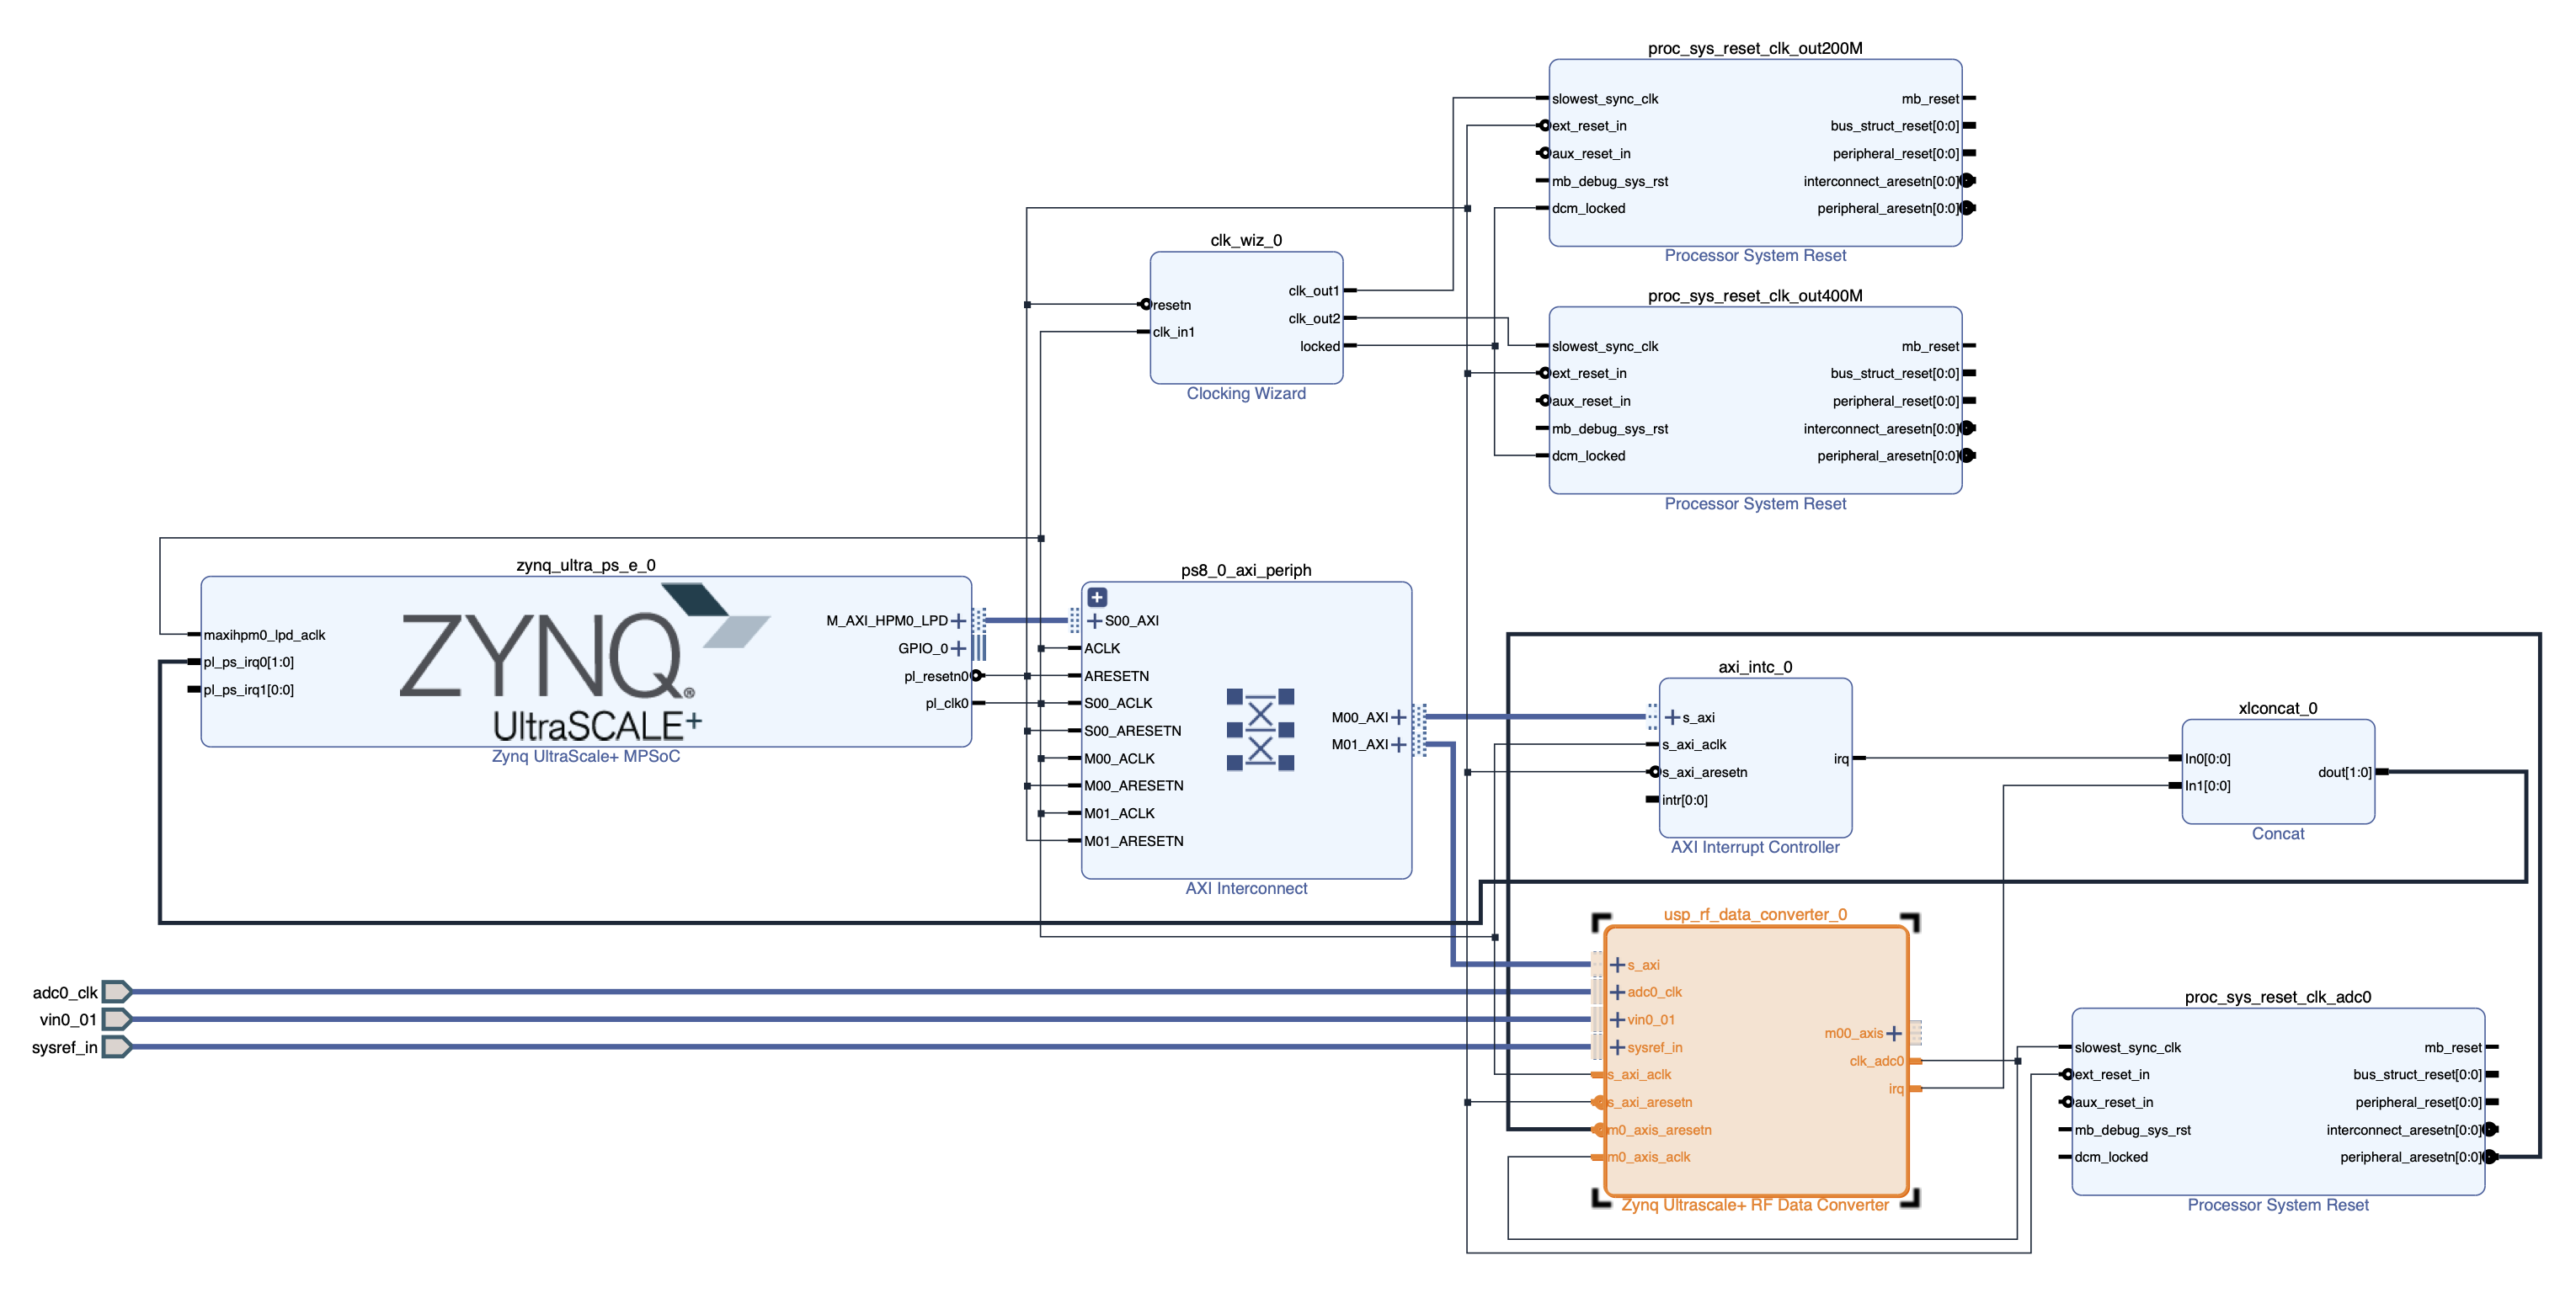Expand the GPIO_0 interface plus sign
The height and width of the screenshot is (1293, 2576).
coord(958,649)
